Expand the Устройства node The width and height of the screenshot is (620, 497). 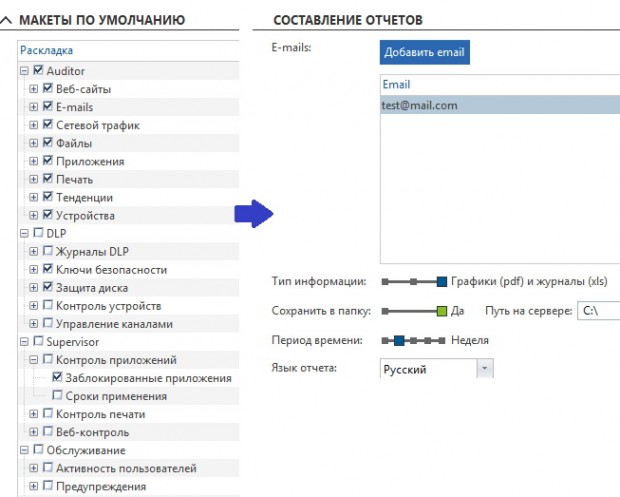click(x=34, y=215)
